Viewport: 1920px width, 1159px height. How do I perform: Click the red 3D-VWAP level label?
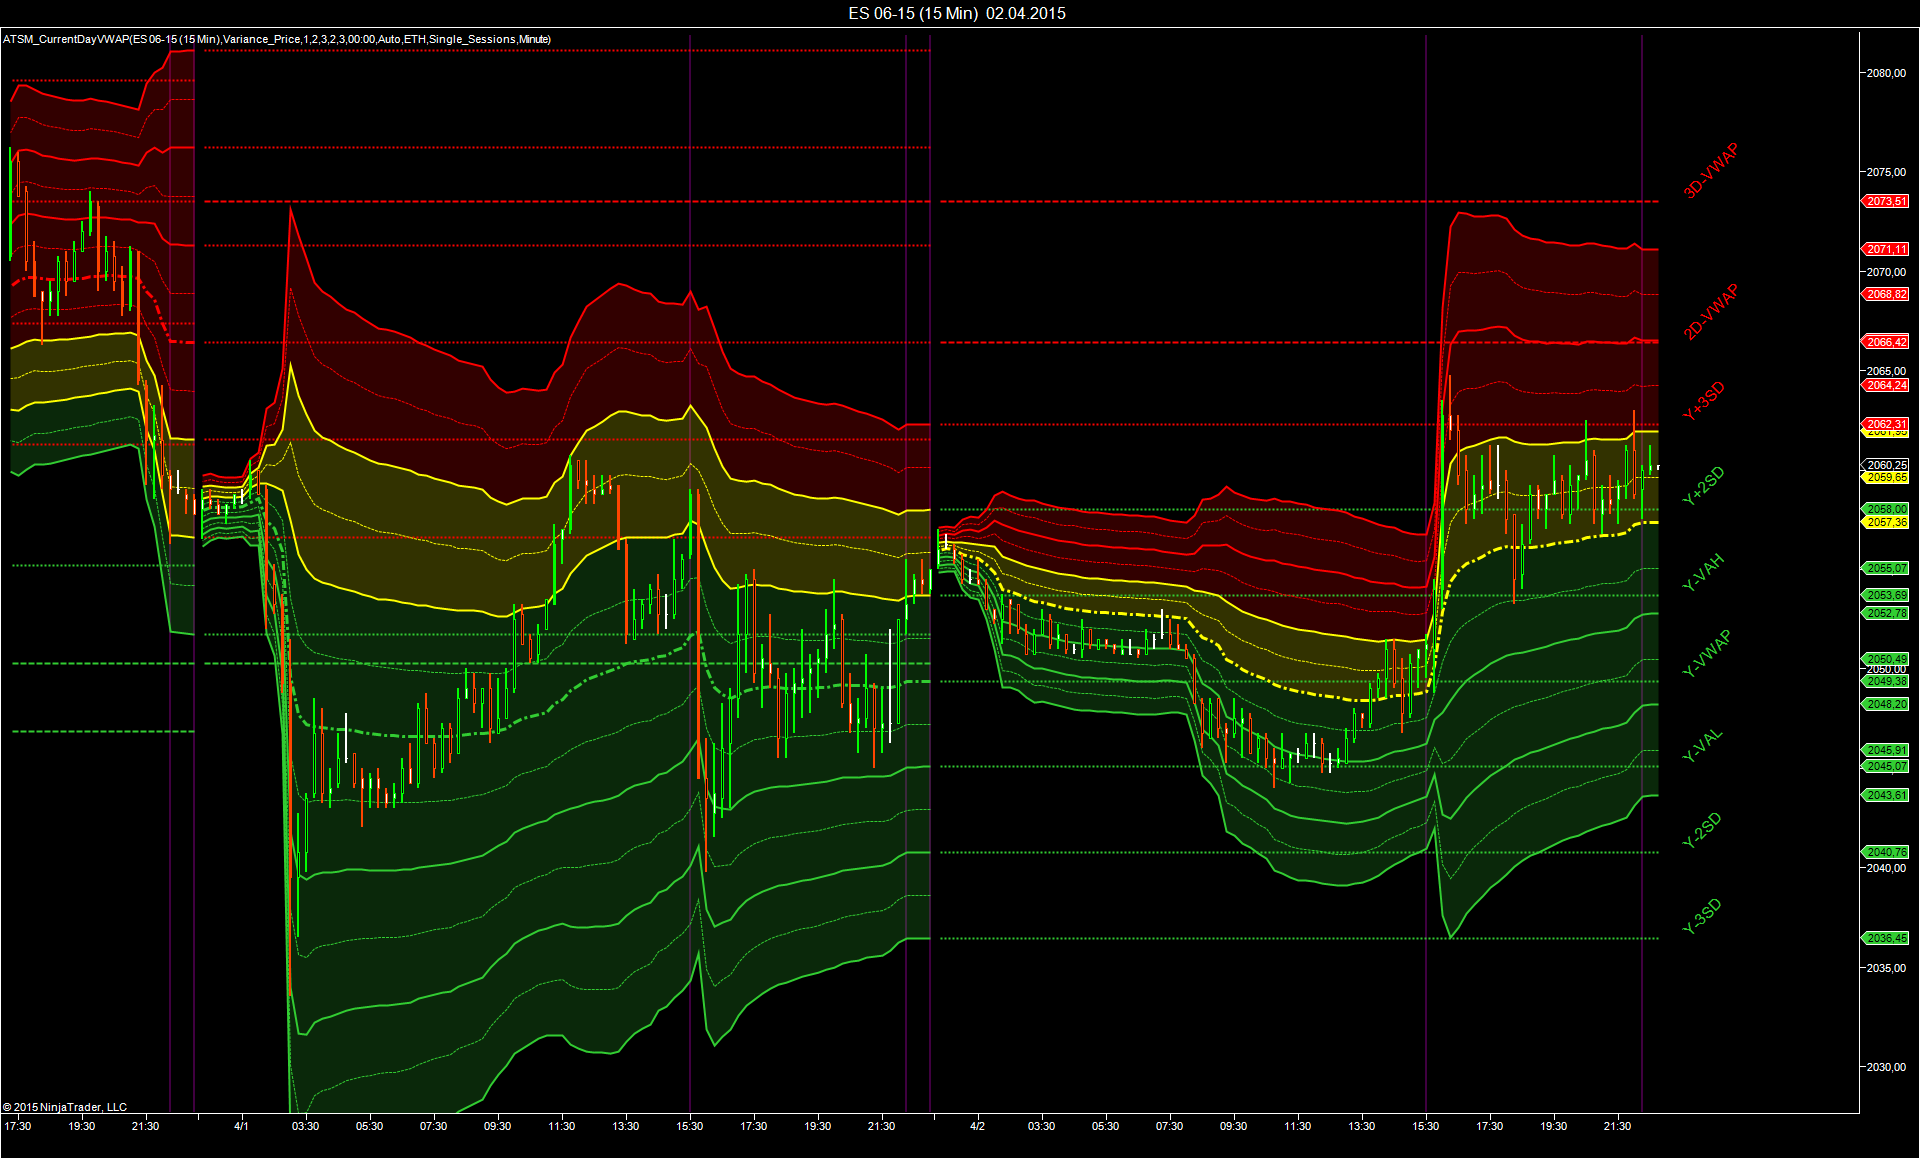[1710, 170]
